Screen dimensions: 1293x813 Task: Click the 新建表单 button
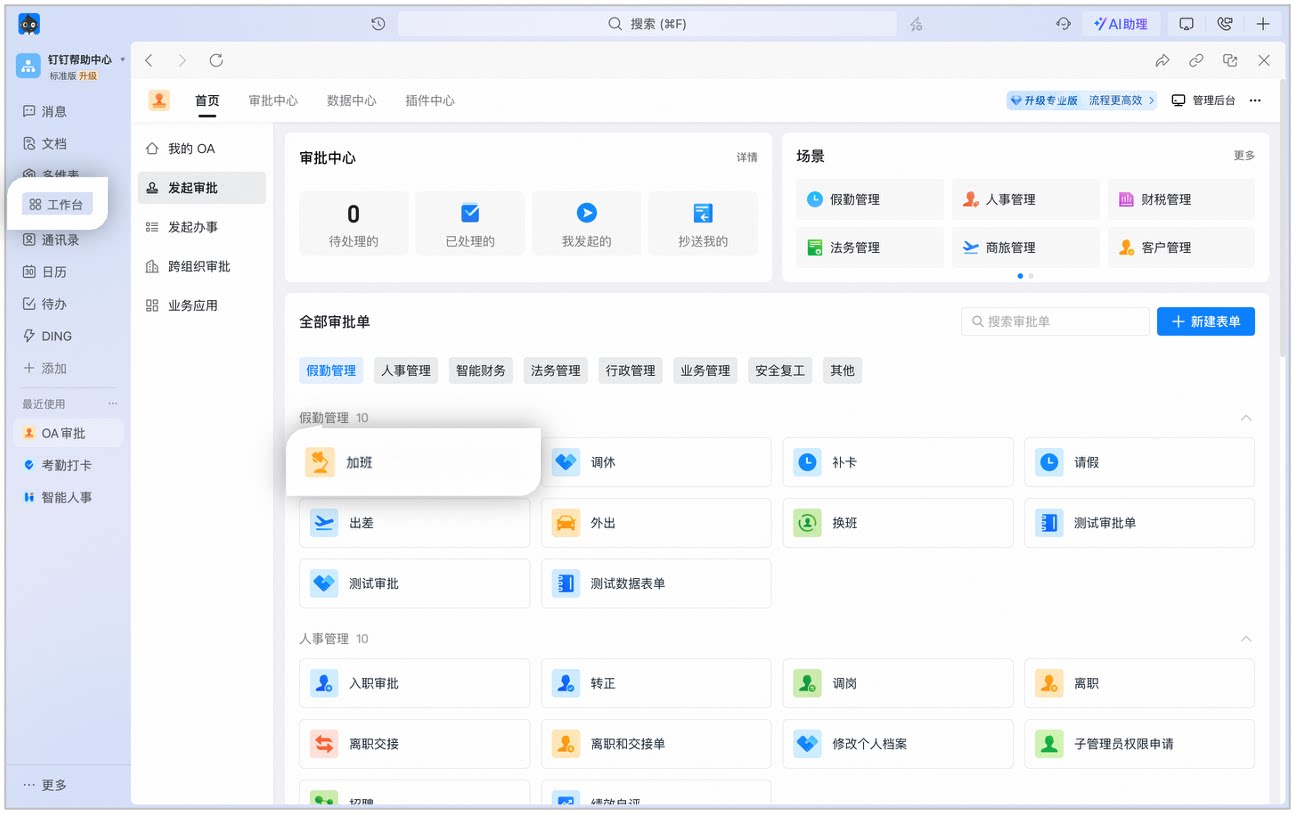click(1205, 321)
